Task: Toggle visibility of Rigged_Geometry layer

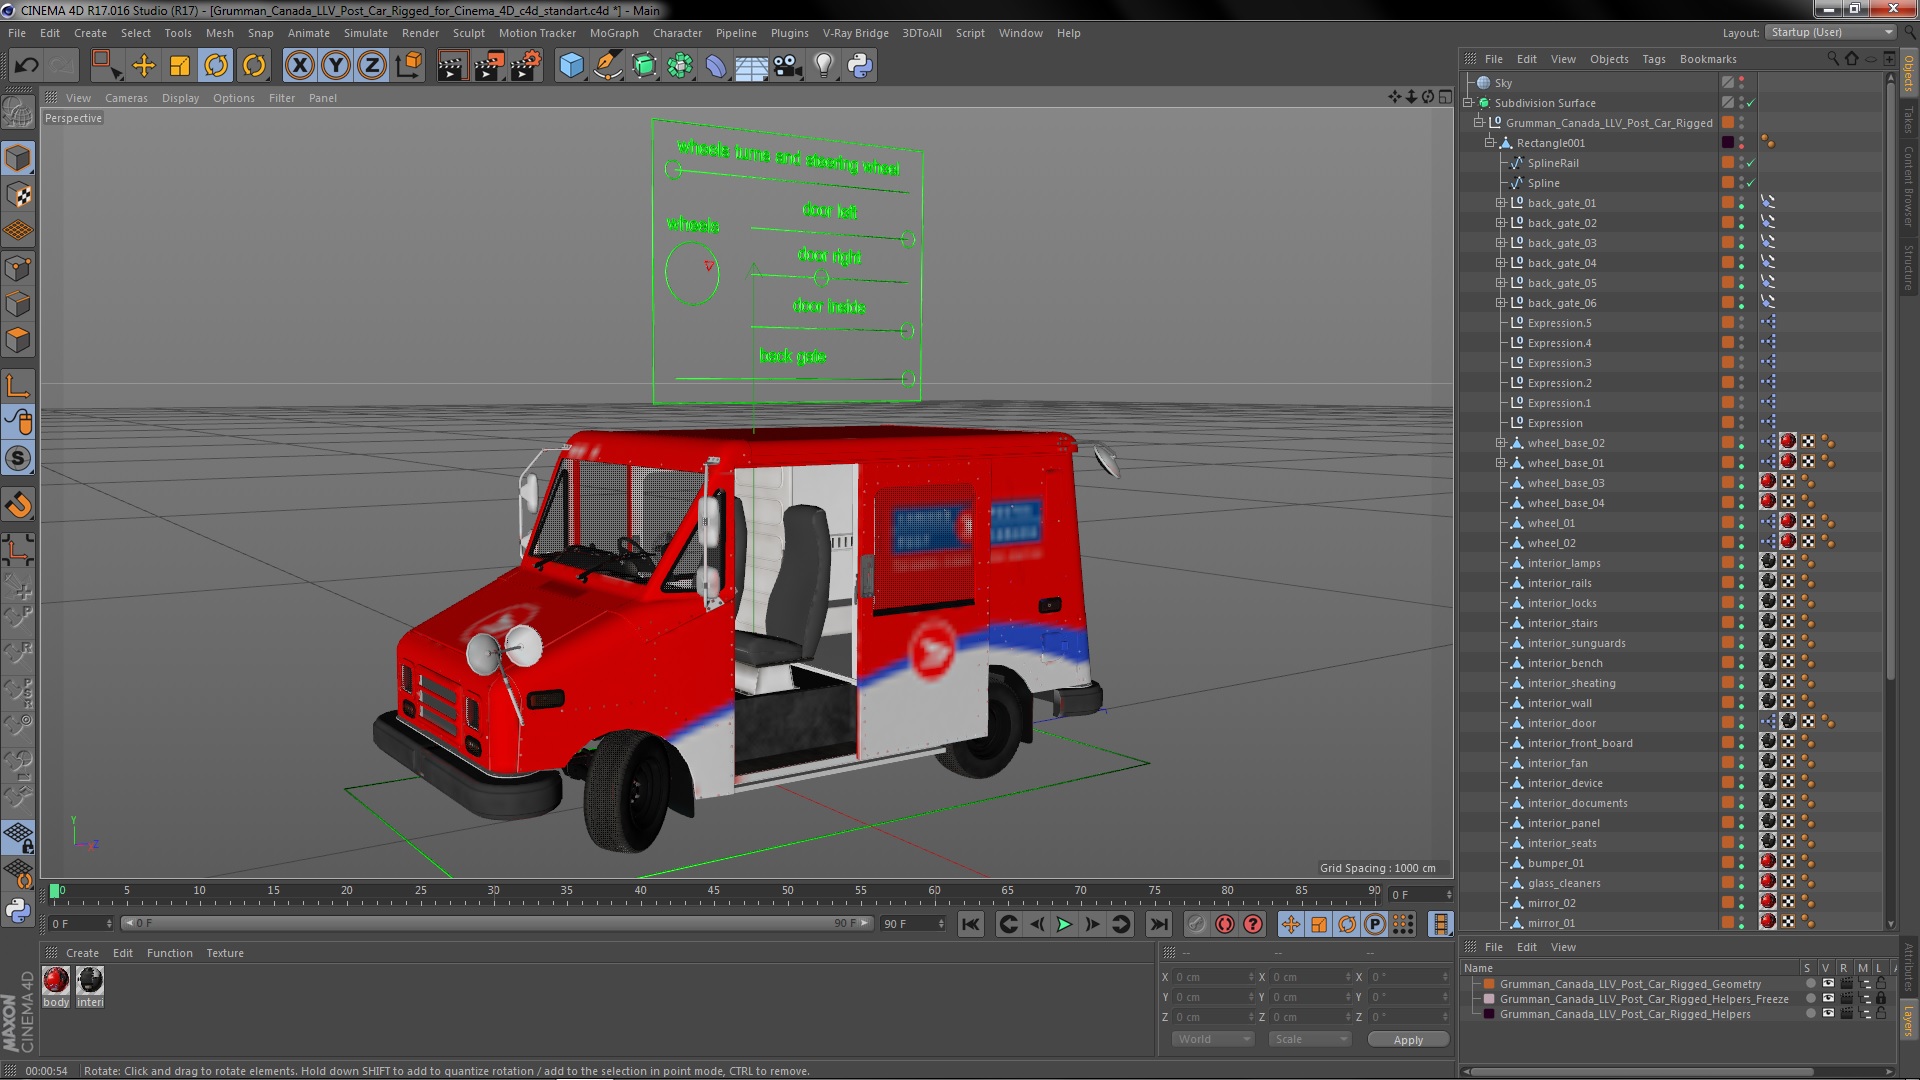Action: [1828, 984]
